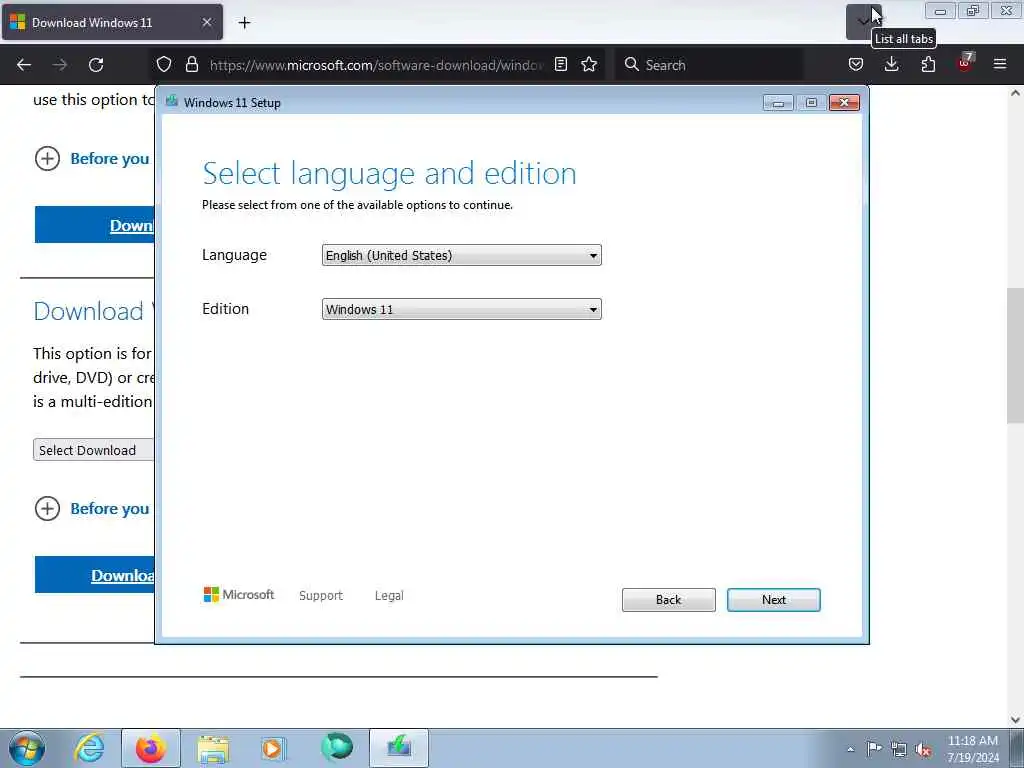Click the site security padlock icon
This screenshot has height=768, width=1024.
[191, 64]
